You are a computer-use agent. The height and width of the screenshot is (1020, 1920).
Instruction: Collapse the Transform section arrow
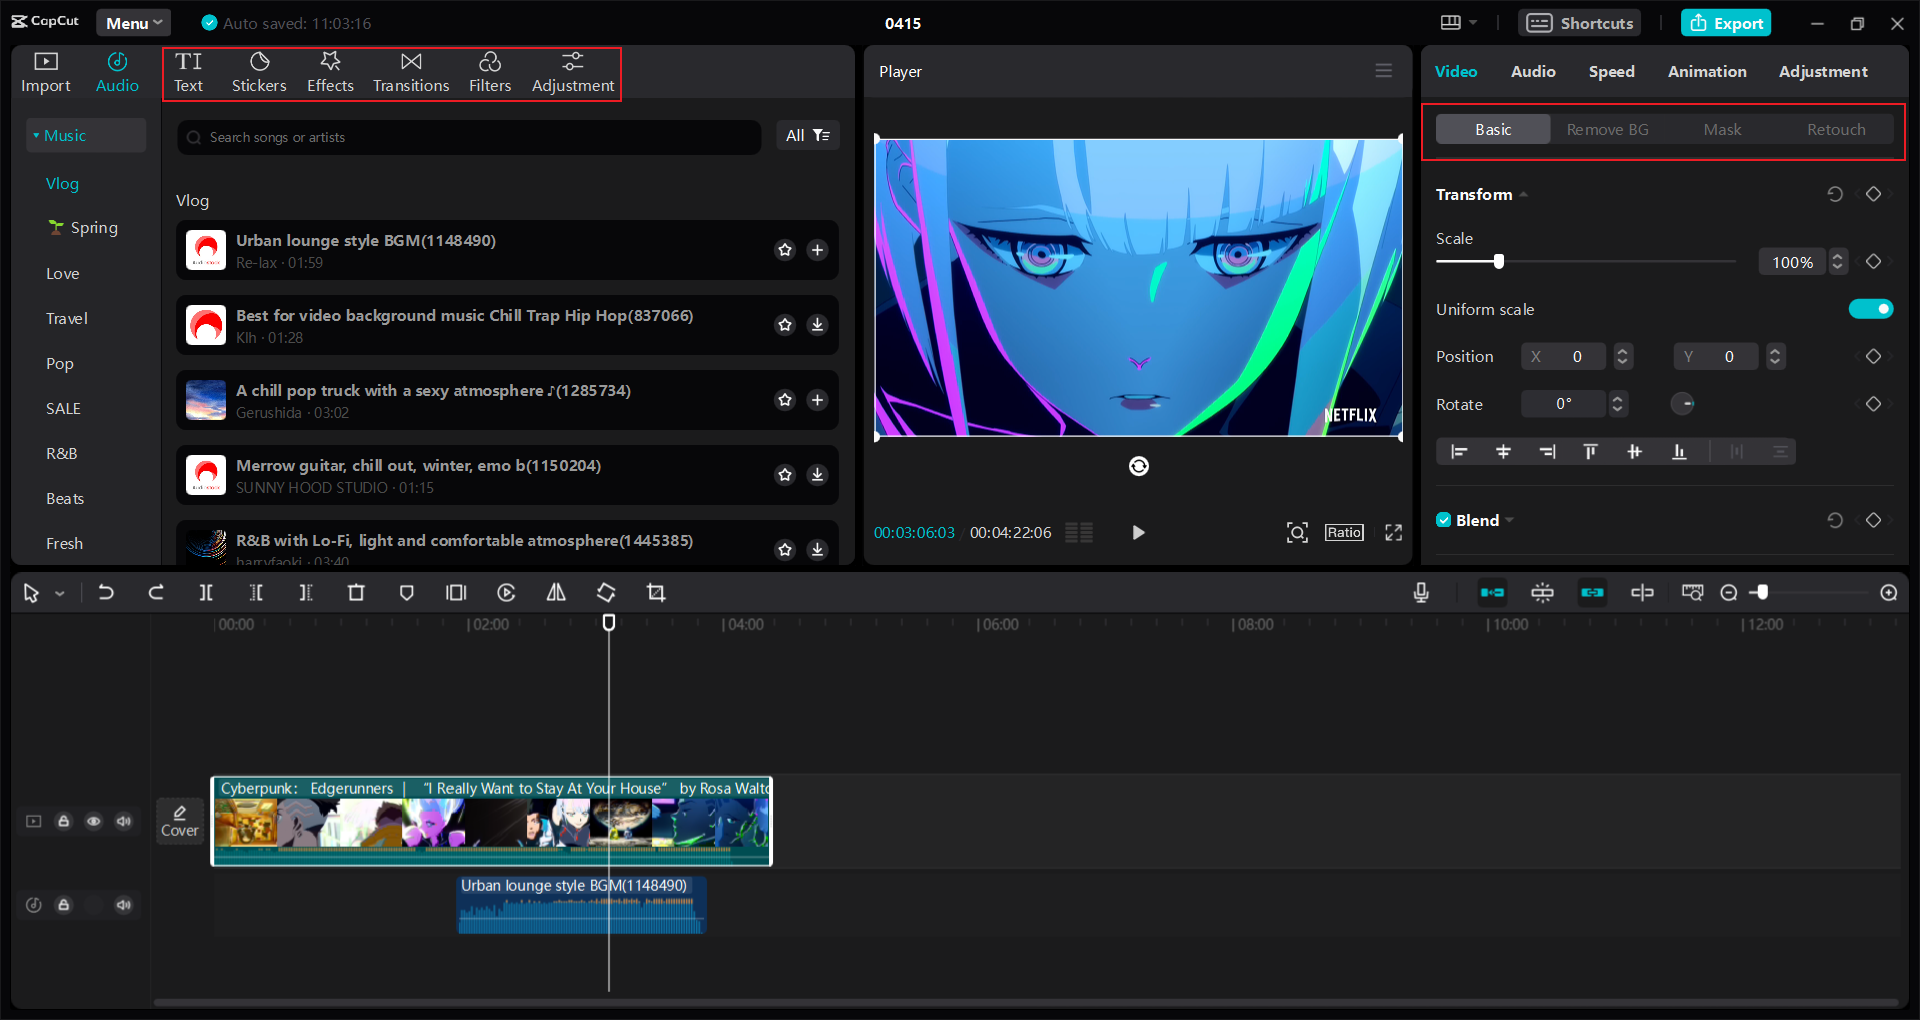pyautogui.click(x=1523, y=195)
